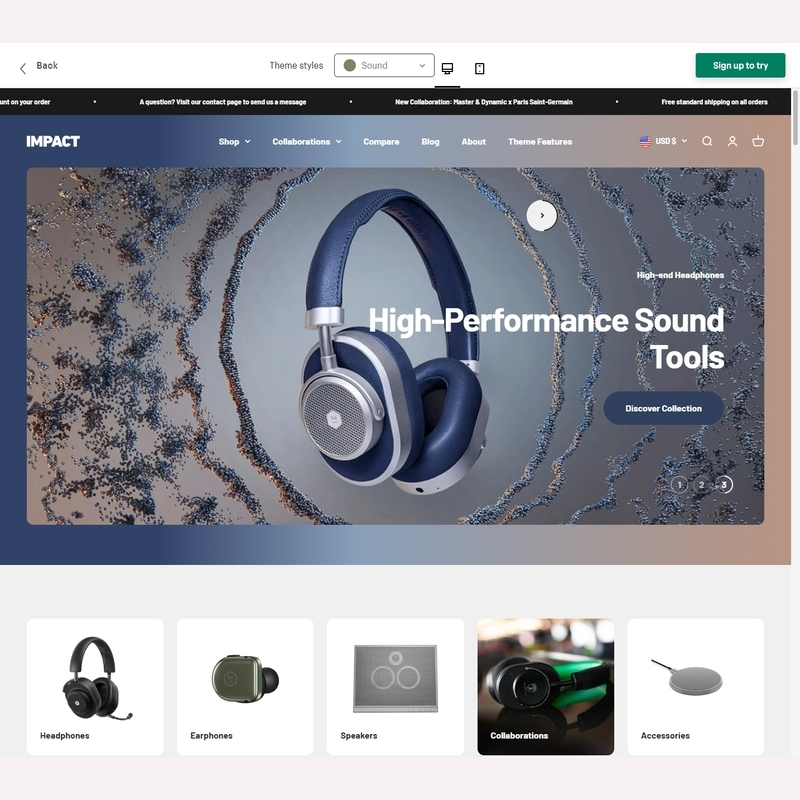Go to the Blog page
The image size is (800, 800).
pos(430,142)
